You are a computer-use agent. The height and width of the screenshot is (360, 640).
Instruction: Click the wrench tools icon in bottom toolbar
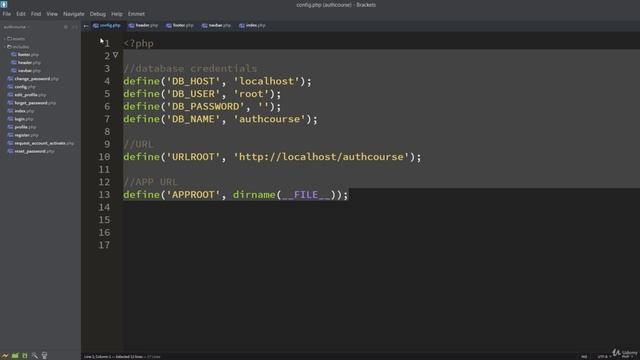point(35,356)
